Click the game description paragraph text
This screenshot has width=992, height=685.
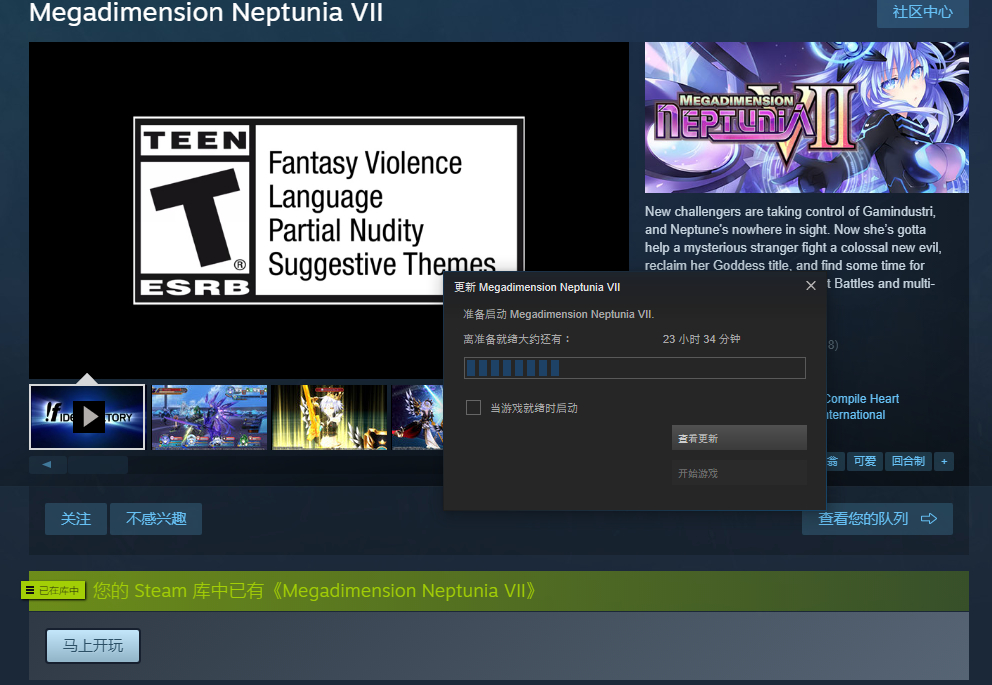click(794, 247)
